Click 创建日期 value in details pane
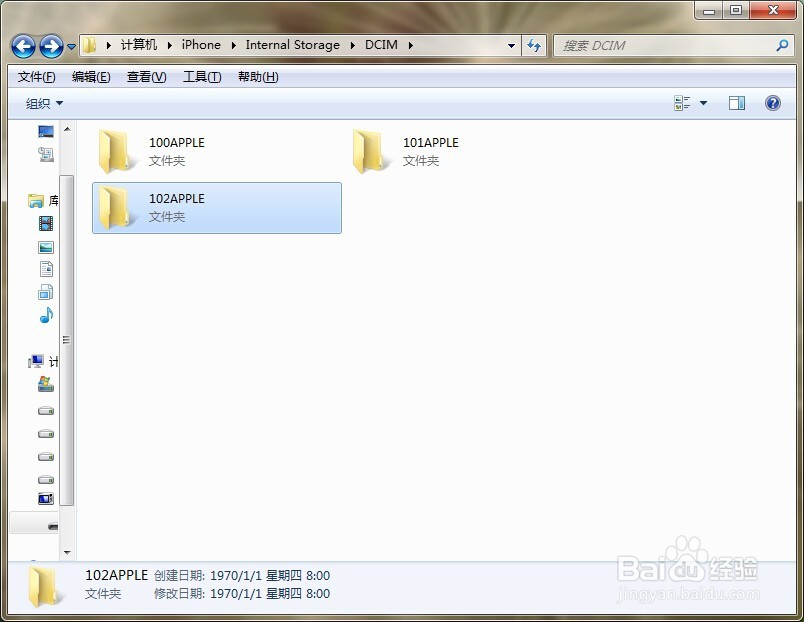 click(270, 575)
